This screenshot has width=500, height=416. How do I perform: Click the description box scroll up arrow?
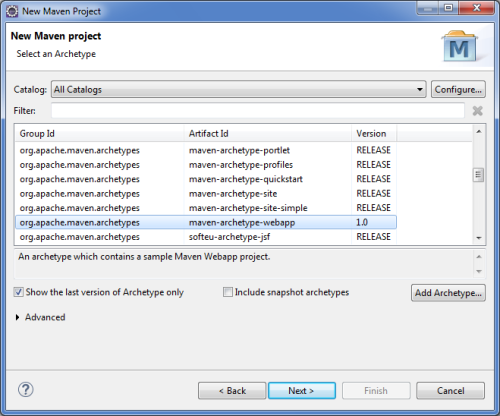[x=479, y=257]
